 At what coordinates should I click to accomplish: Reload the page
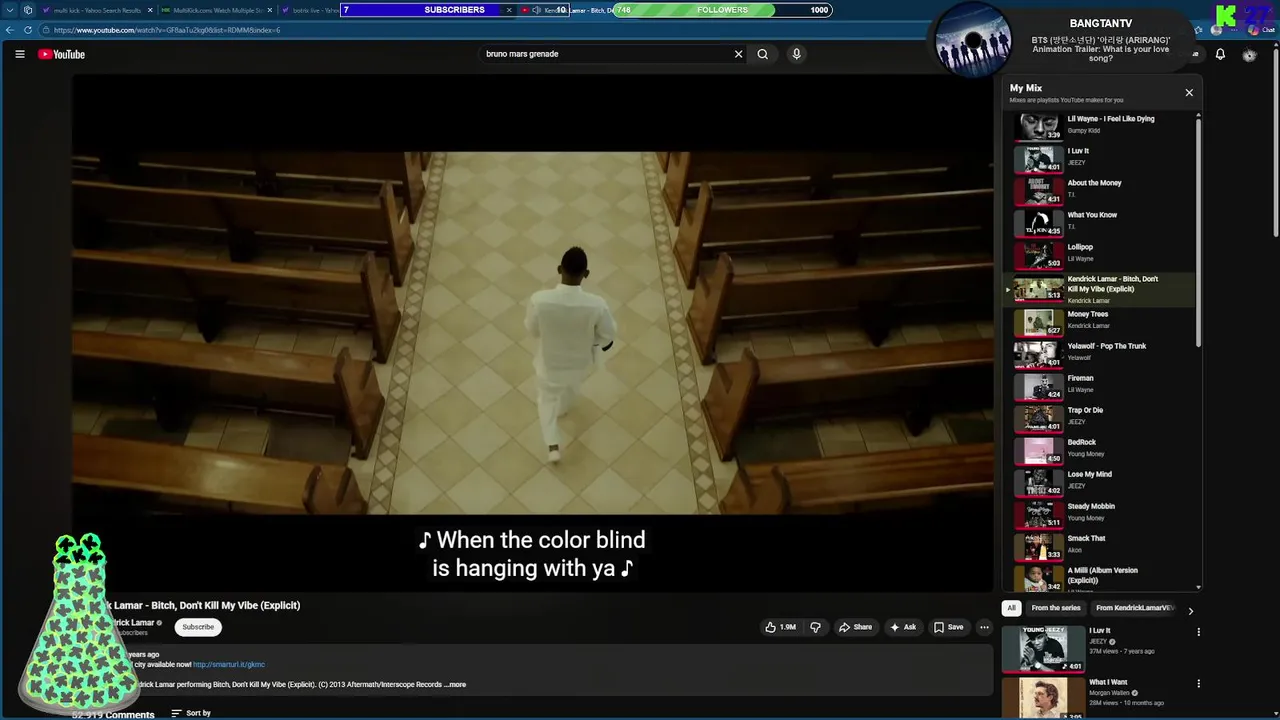[28, 30]
